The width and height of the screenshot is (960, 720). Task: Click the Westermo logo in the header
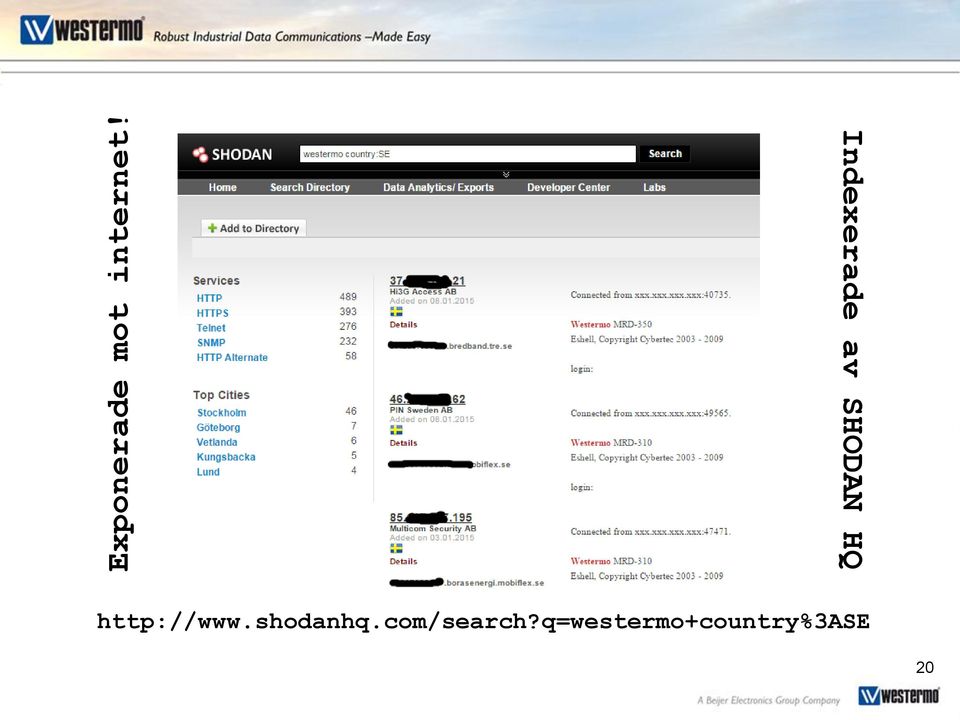pyautogui.click(x=82, y=30)
